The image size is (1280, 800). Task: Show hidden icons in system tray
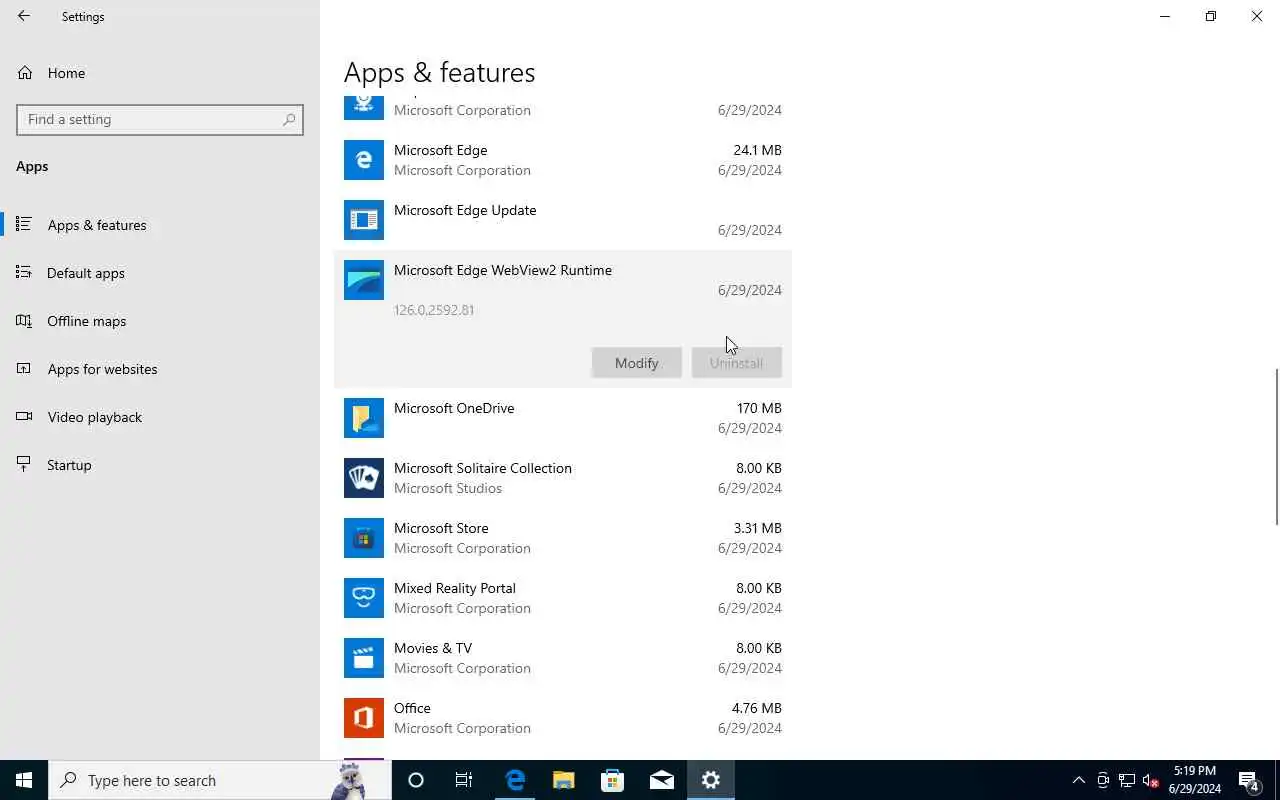[x=1078, y=780]
